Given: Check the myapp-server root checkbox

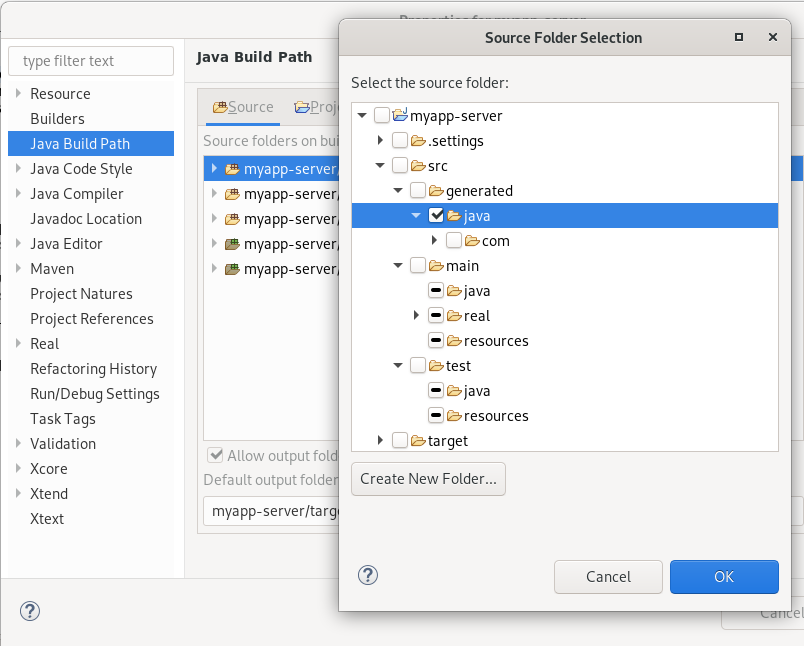Looking at the screenshot, I should tap(382, 115).
